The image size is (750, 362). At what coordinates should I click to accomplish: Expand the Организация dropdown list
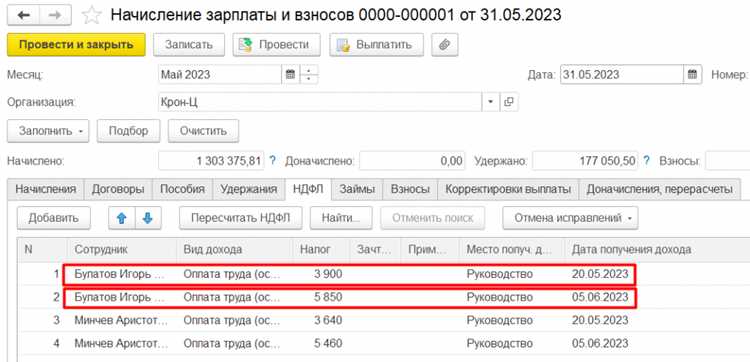pos(490,102)
